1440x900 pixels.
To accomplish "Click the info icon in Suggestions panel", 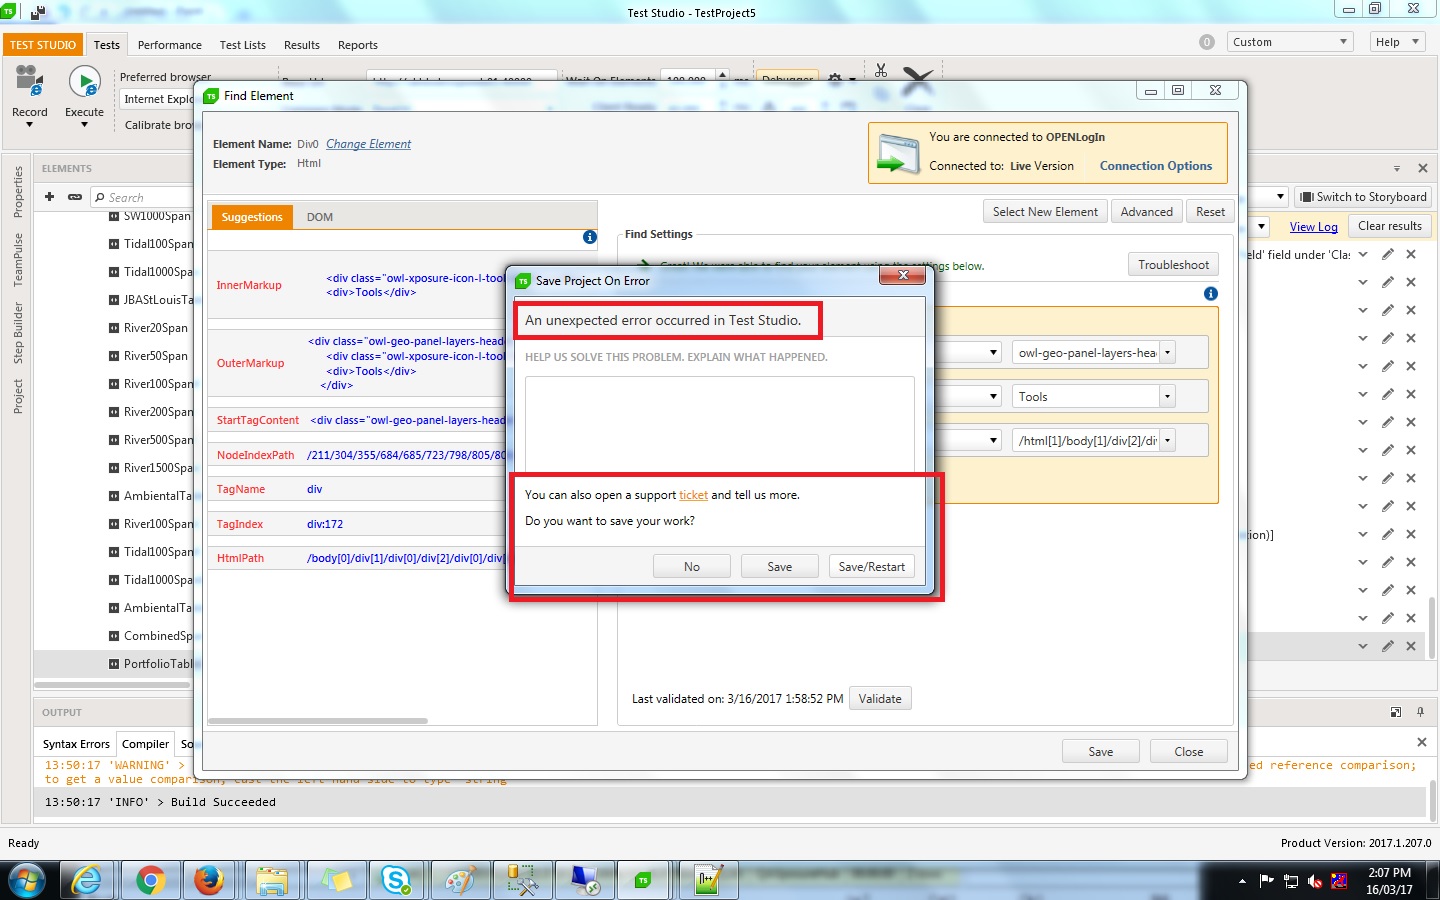I will (590, 237).
